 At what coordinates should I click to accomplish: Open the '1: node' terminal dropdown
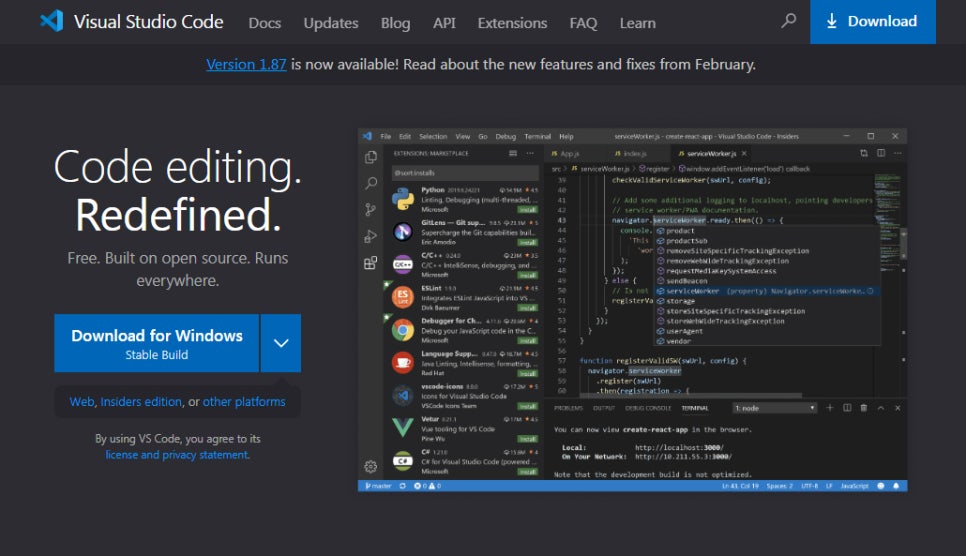(774, 408)
